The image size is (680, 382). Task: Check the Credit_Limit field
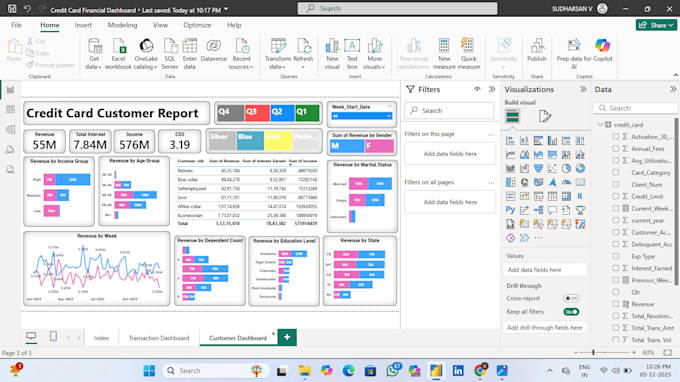pos(615,196)
